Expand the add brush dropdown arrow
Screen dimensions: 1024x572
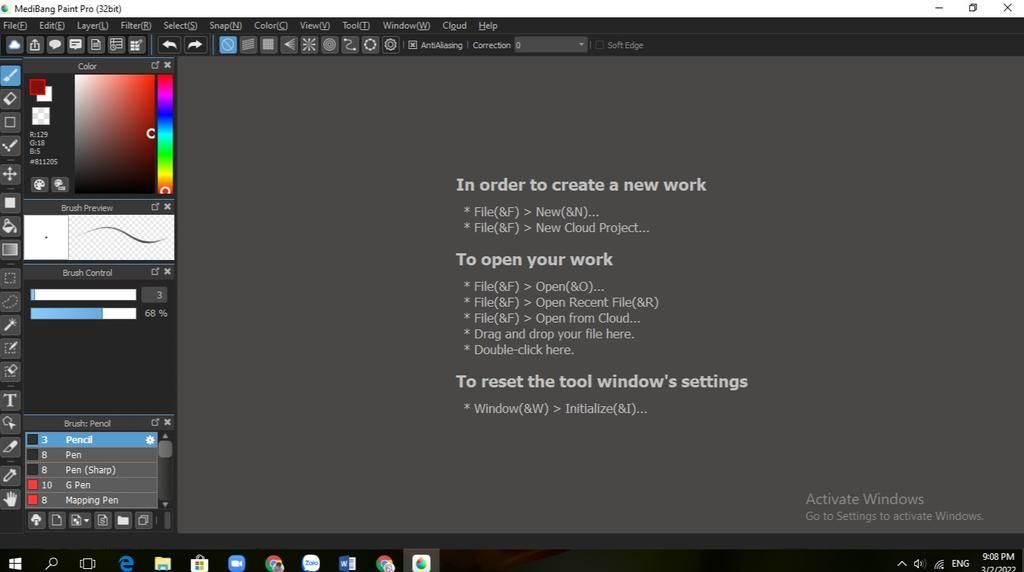point(86,520)
